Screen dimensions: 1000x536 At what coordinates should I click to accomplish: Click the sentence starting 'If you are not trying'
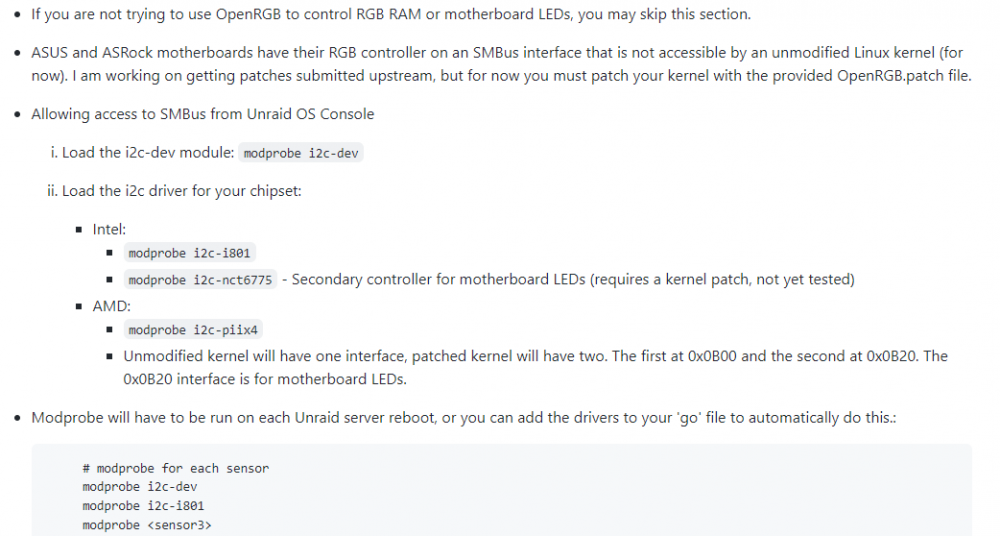[x=391, y=14]
